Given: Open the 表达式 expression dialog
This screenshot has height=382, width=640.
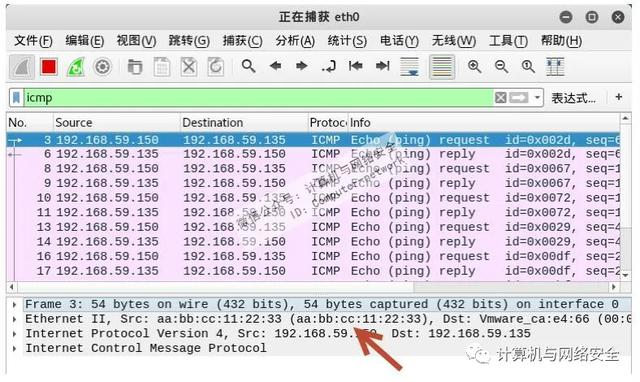Looking at the screenshot, I should click(573, 98).
